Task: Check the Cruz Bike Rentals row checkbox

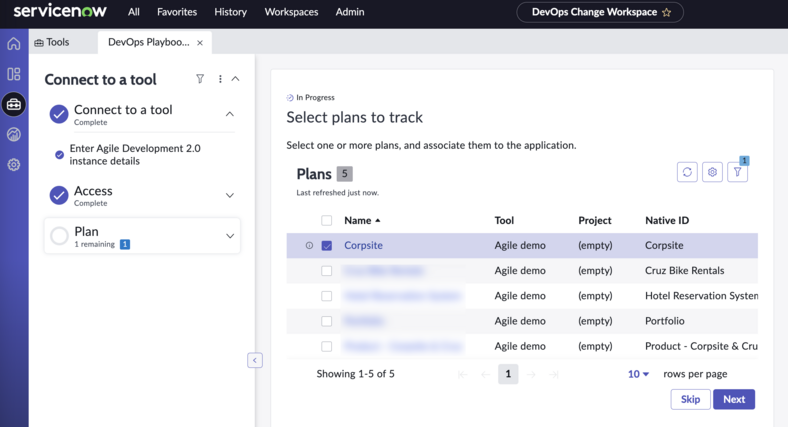Action: click(x=327, y=271)
